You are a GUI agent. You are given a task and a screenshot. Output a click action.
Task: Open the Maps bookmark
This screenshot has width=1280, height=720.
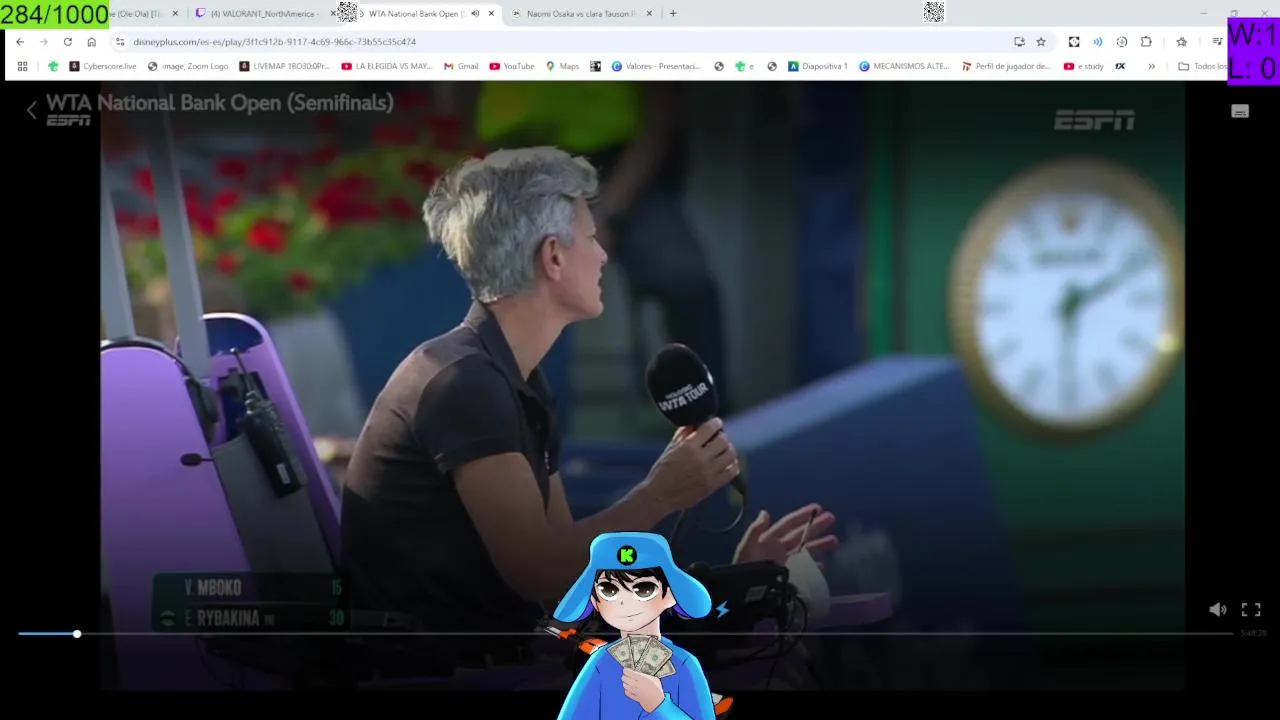562,66
